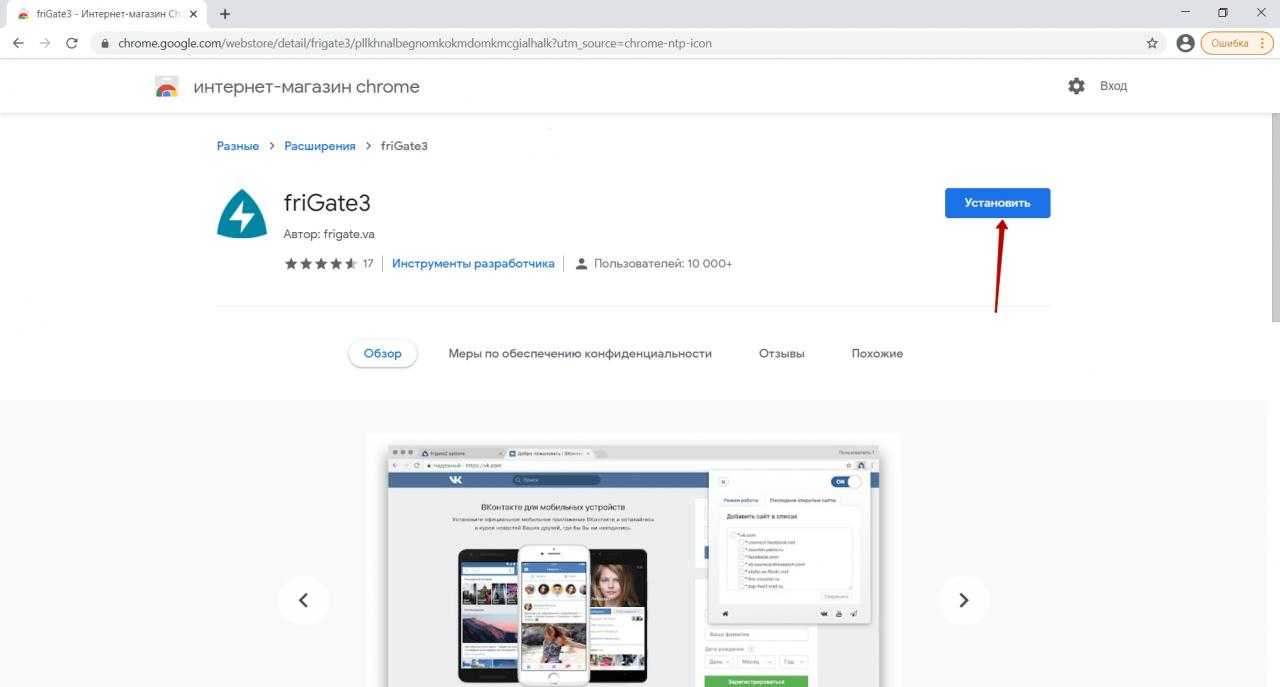Open store settings gear icon

(x=1076, y=86)
